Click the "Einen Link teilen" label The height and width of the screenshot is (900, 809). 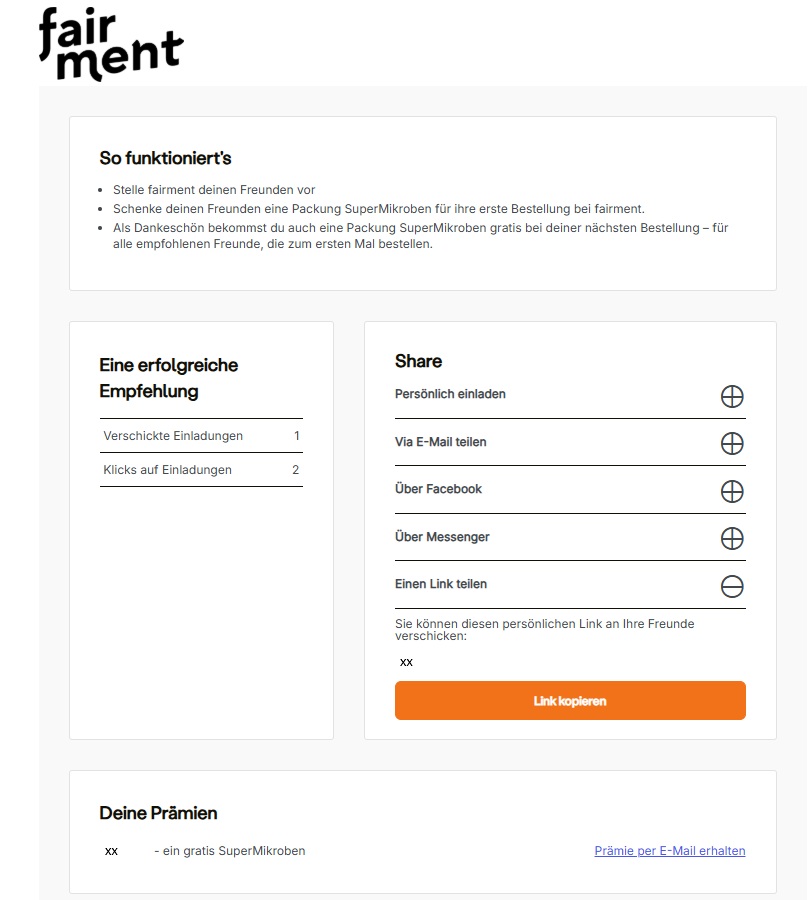pos(441,584)
